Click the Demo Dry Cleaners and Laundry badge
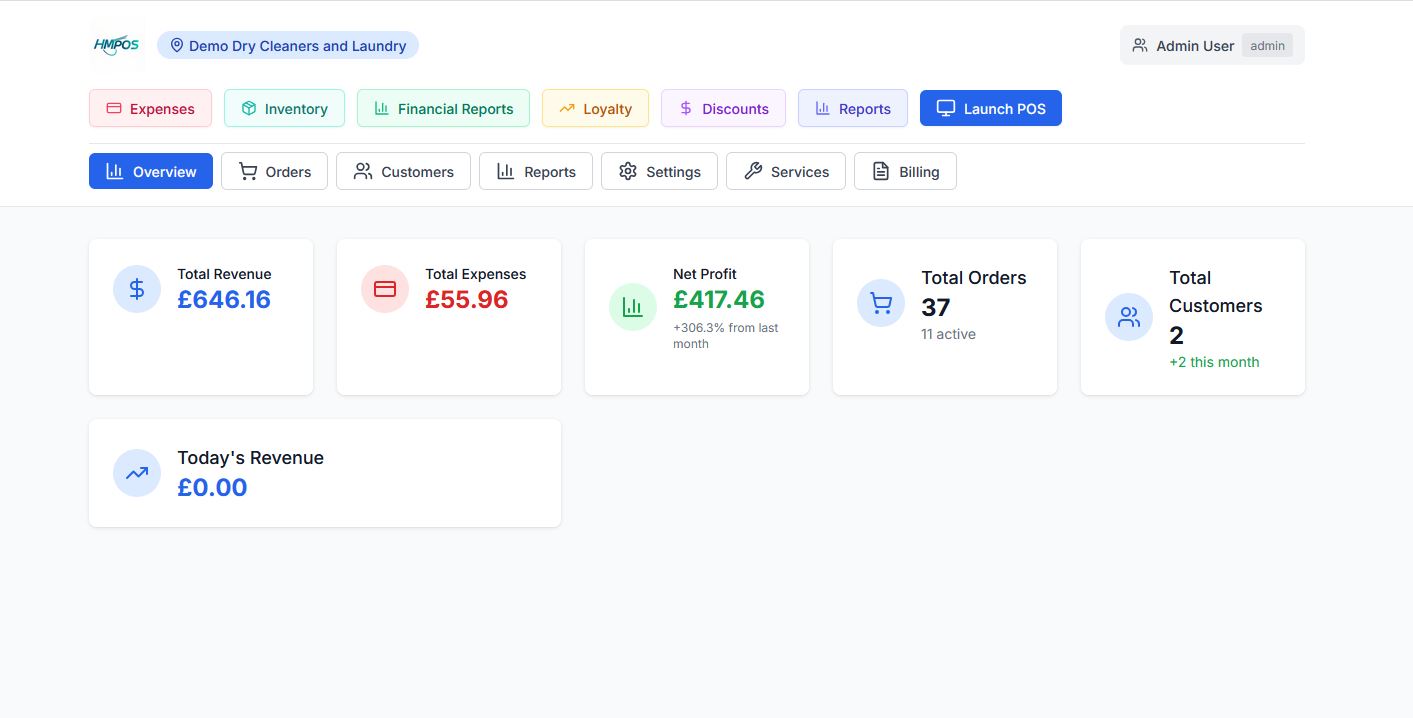 tap(288, 45)
